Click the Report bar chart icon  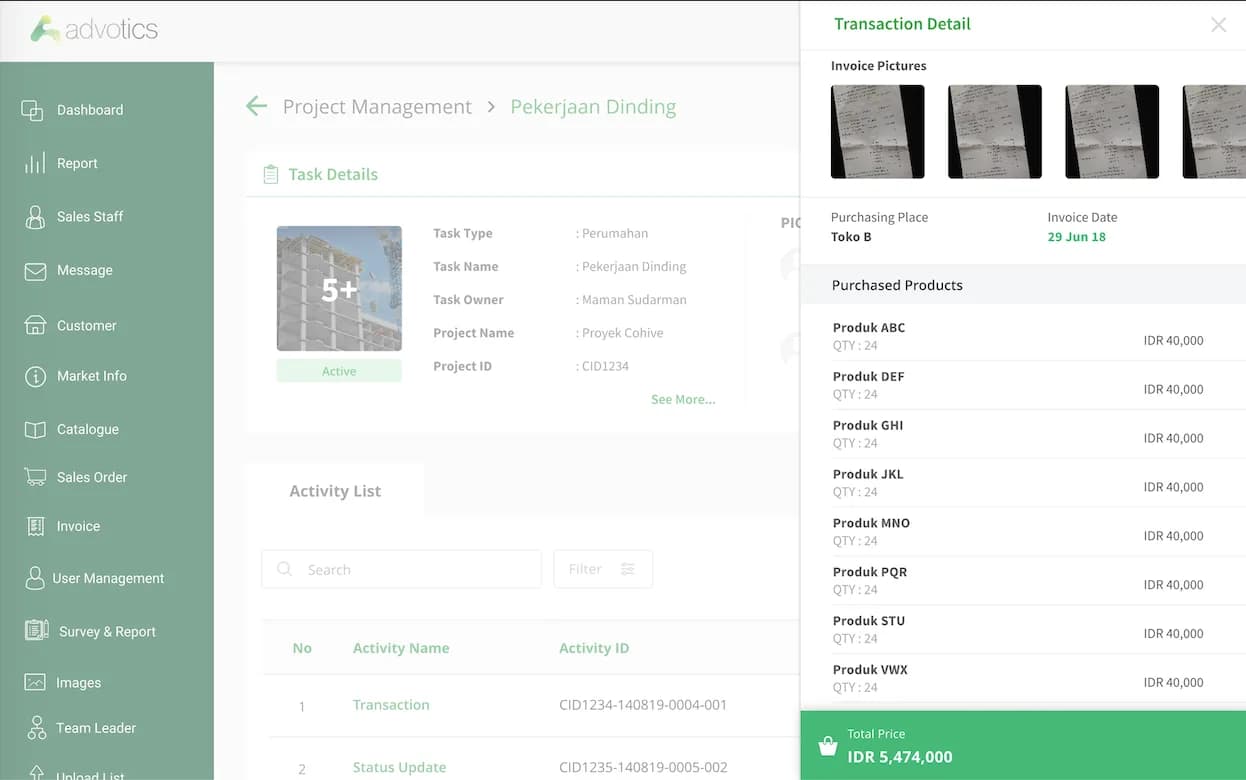(35, 163)
